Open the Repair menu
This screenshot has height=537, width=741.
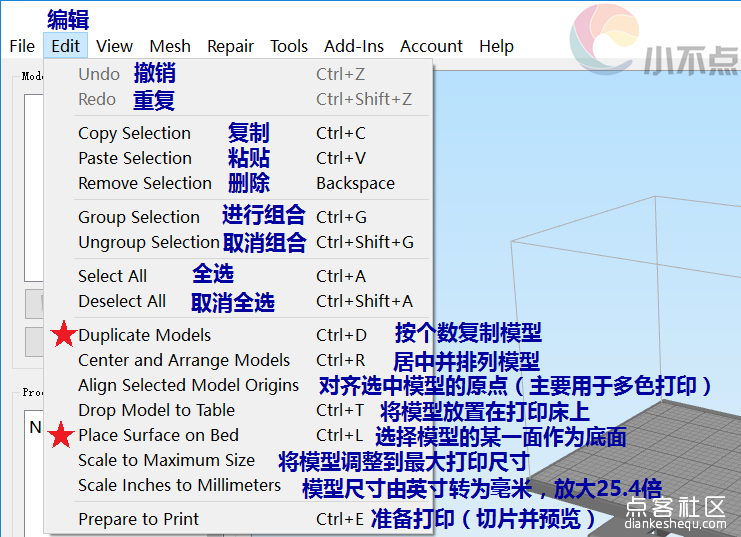(230, 46)
